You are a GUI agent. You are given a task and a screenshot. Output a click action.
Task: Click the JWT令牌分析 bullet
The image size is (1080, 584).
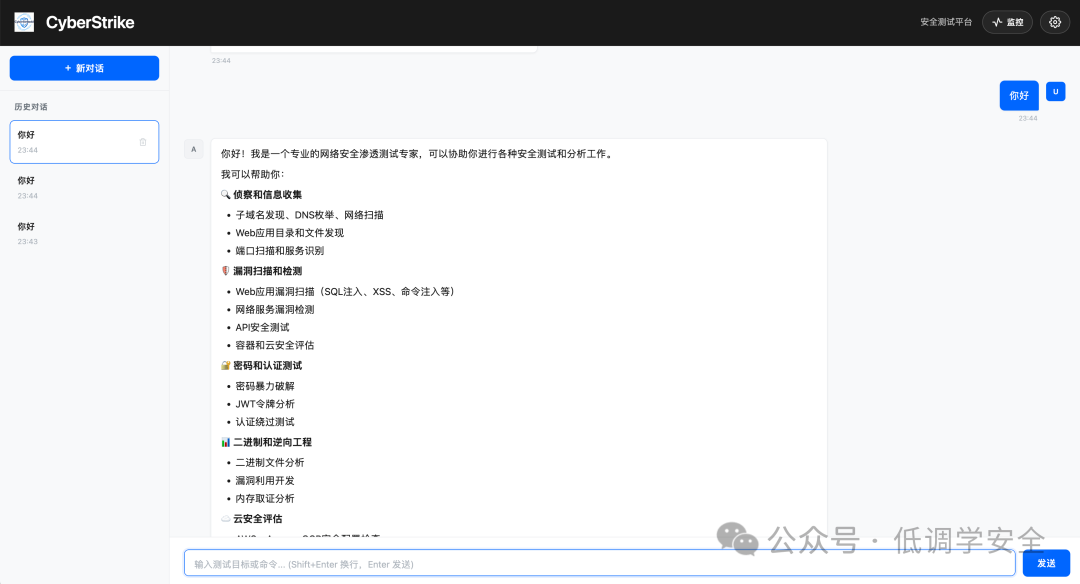tap(265, 404)
